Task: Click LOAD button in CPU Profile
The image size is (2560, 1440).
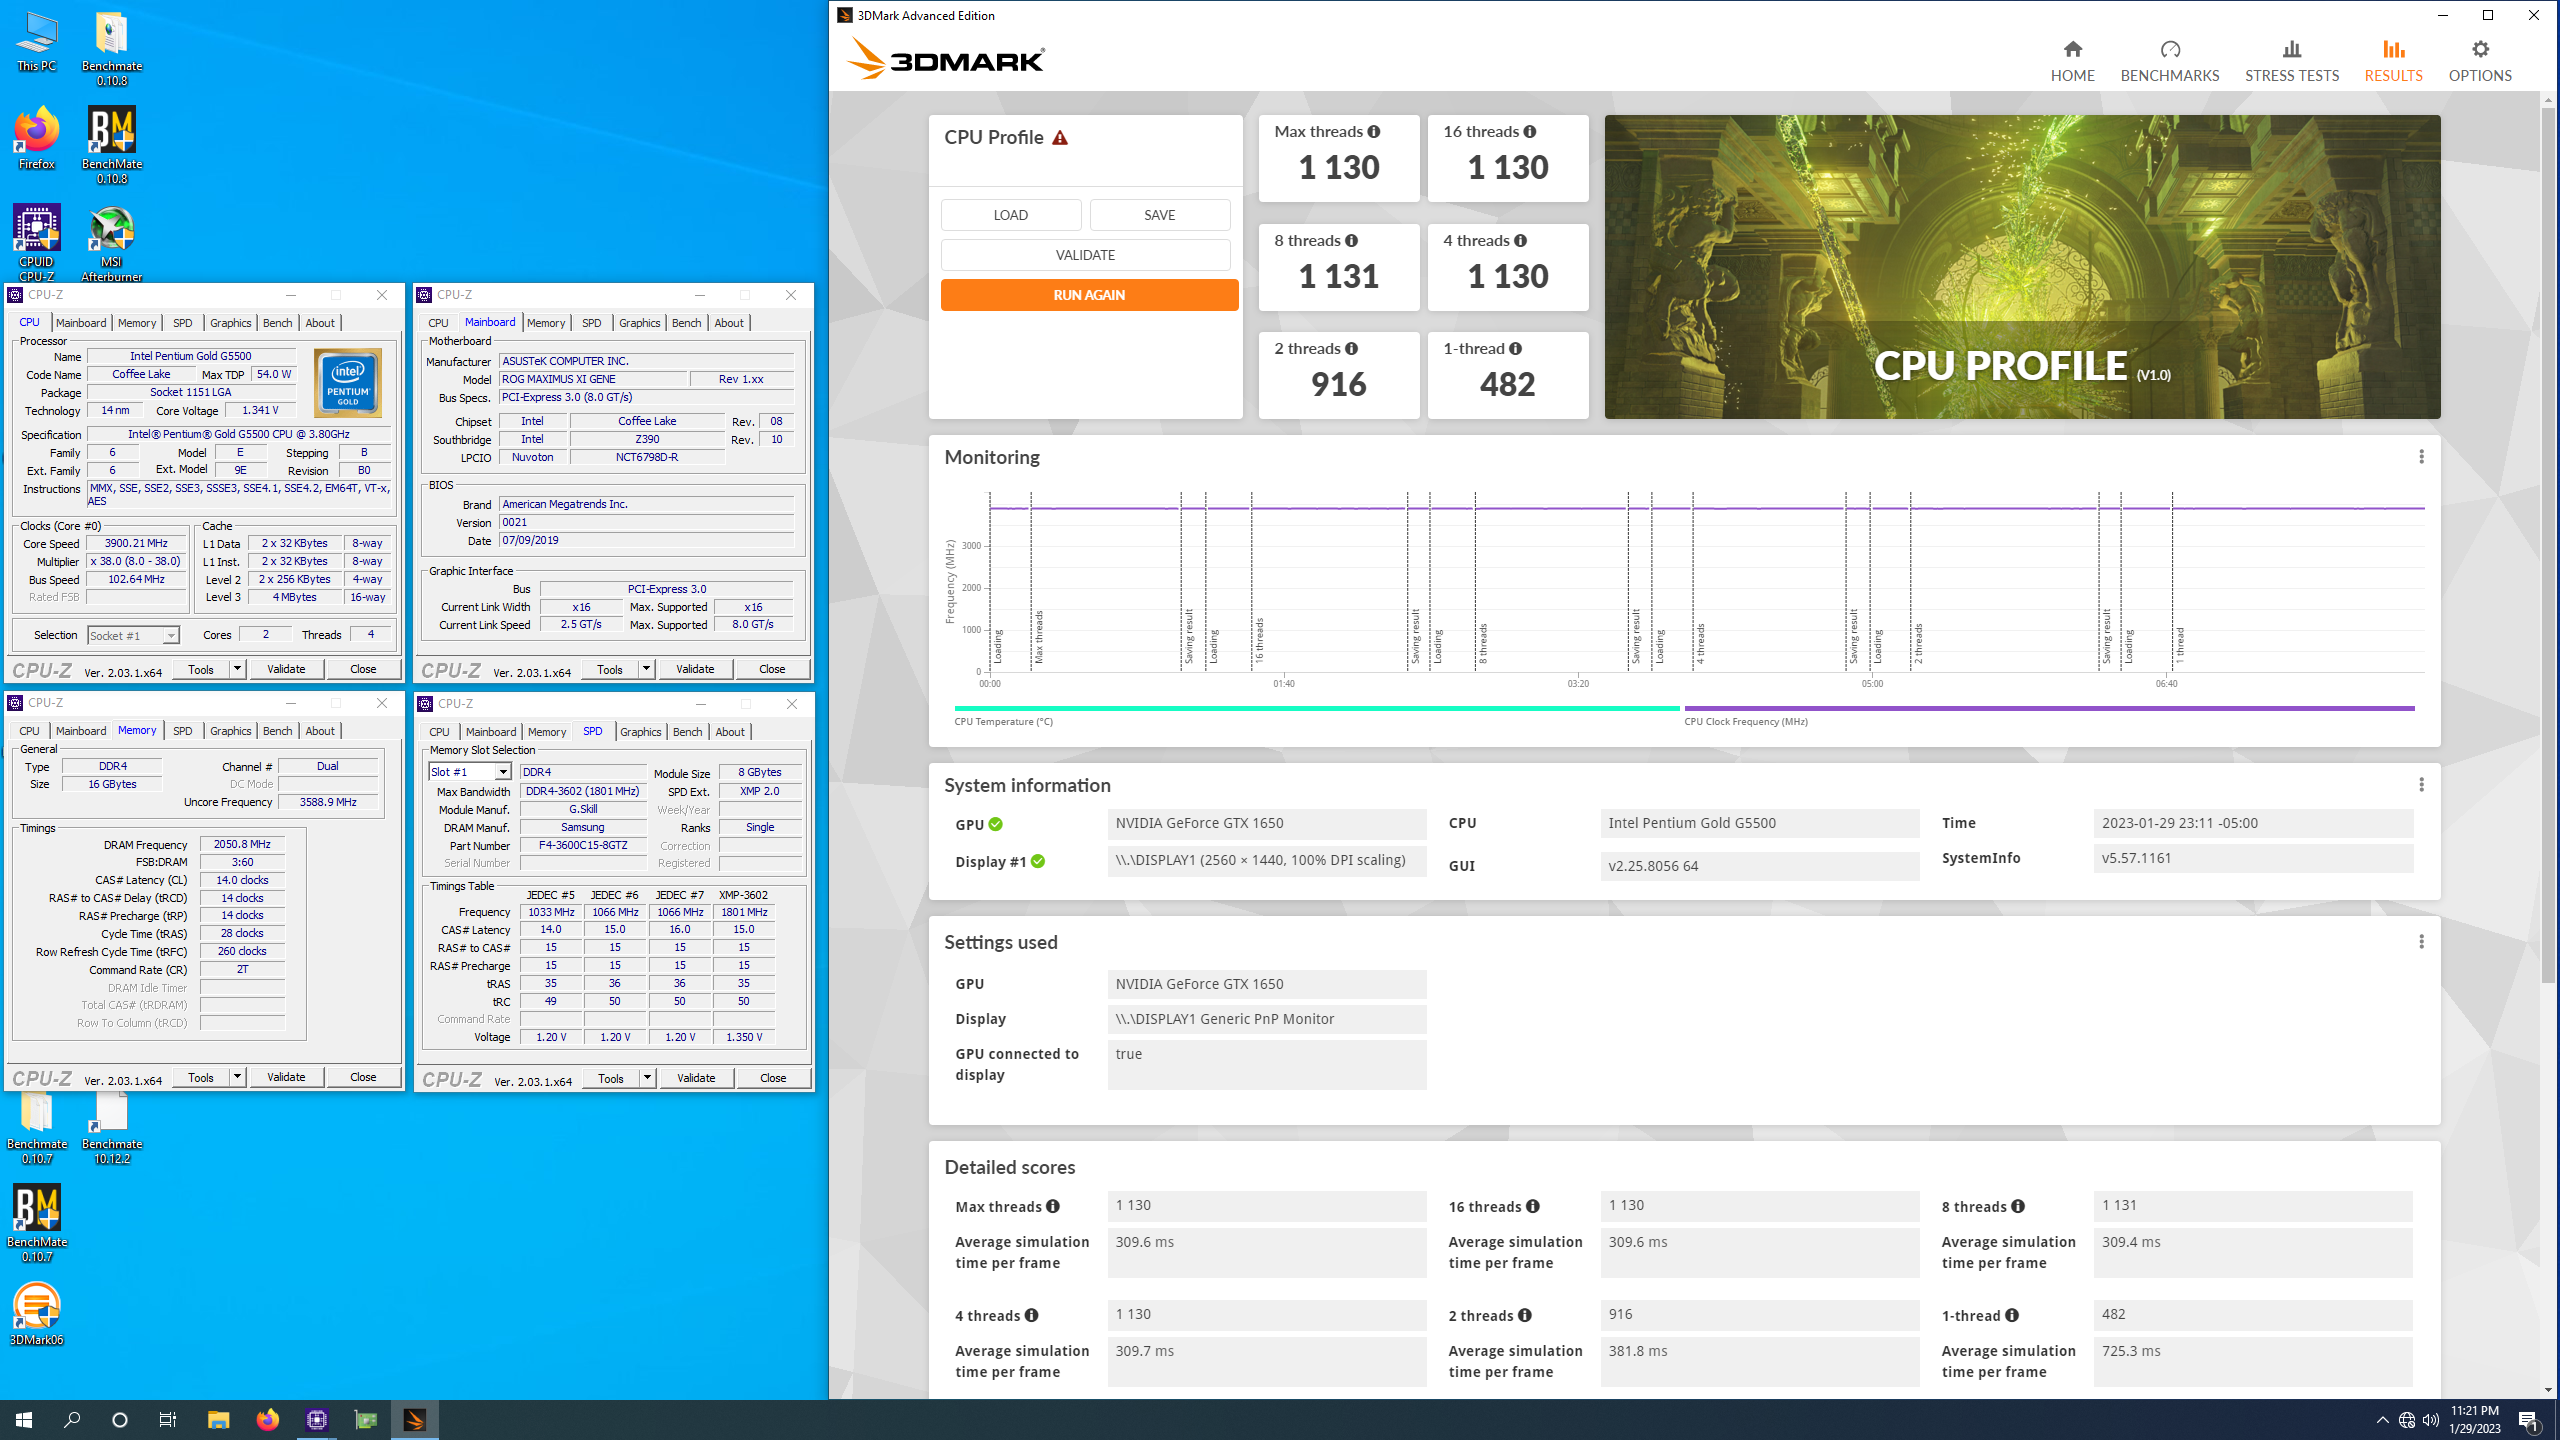Action: coord(1010,215)
